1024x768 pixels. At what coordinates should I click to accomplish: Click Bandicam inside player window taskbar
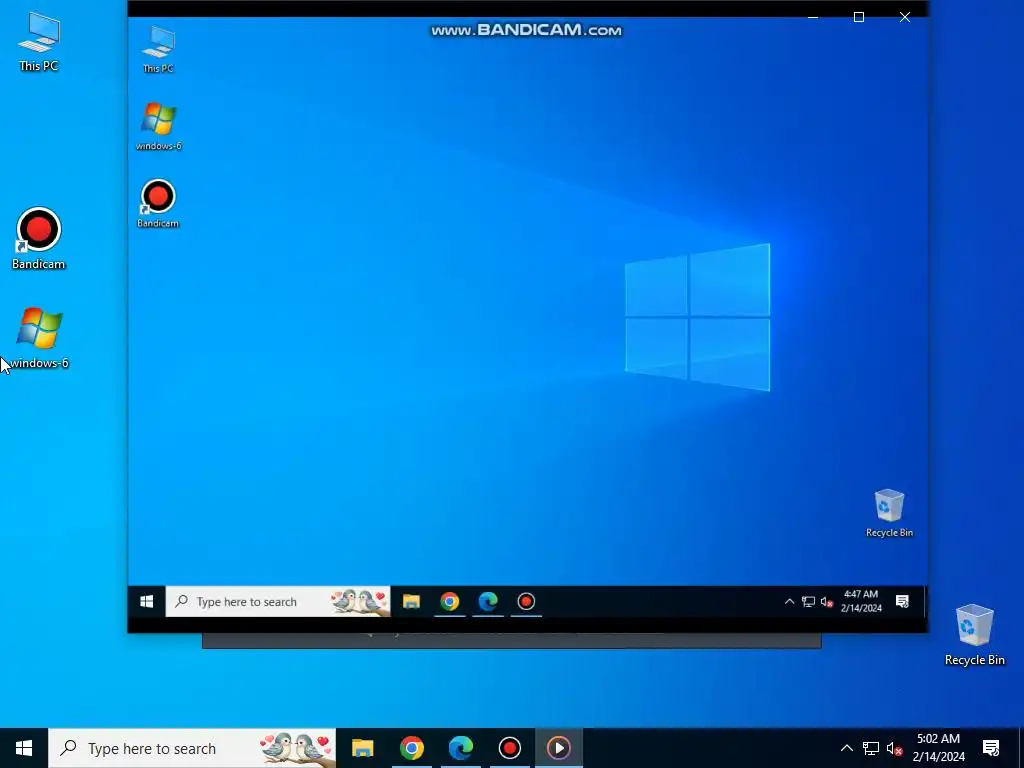526,601
